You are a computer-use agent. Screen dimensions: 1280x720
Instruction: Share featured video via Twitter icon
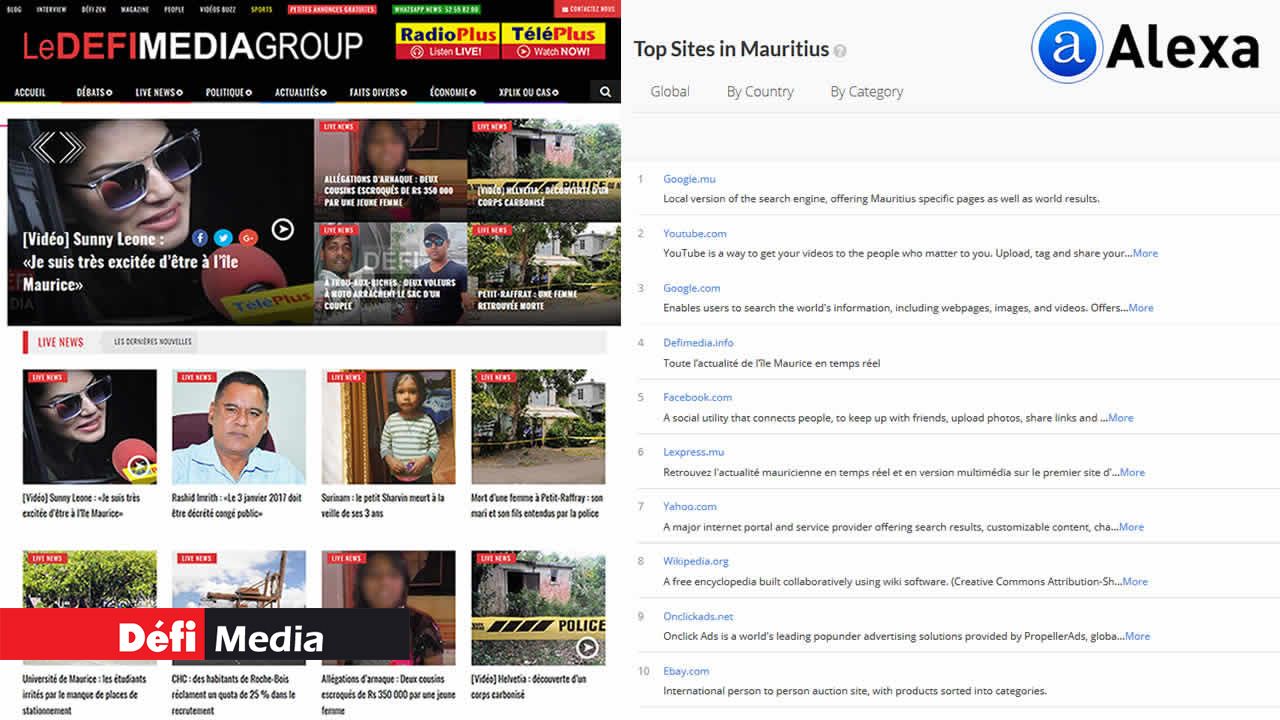click(x=223, y=238)
